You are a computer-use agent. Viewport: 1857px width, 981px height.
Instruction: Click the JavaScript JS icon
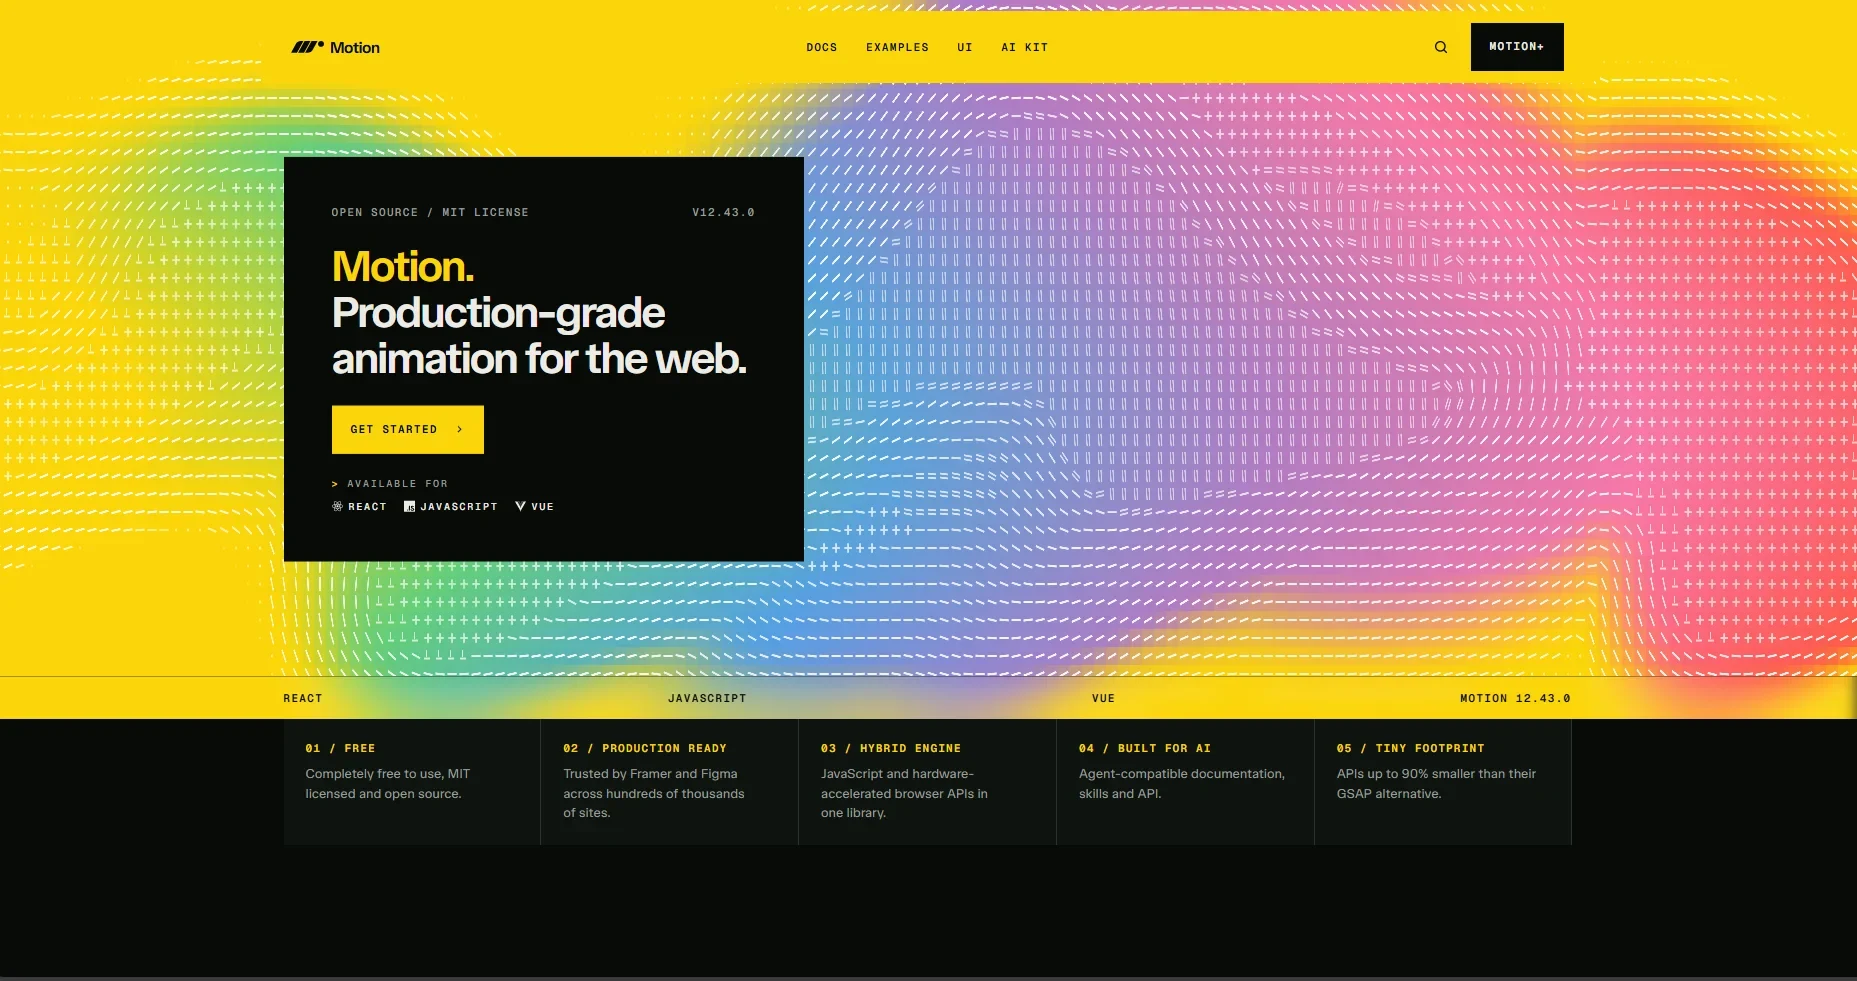[x=409, y=506]
